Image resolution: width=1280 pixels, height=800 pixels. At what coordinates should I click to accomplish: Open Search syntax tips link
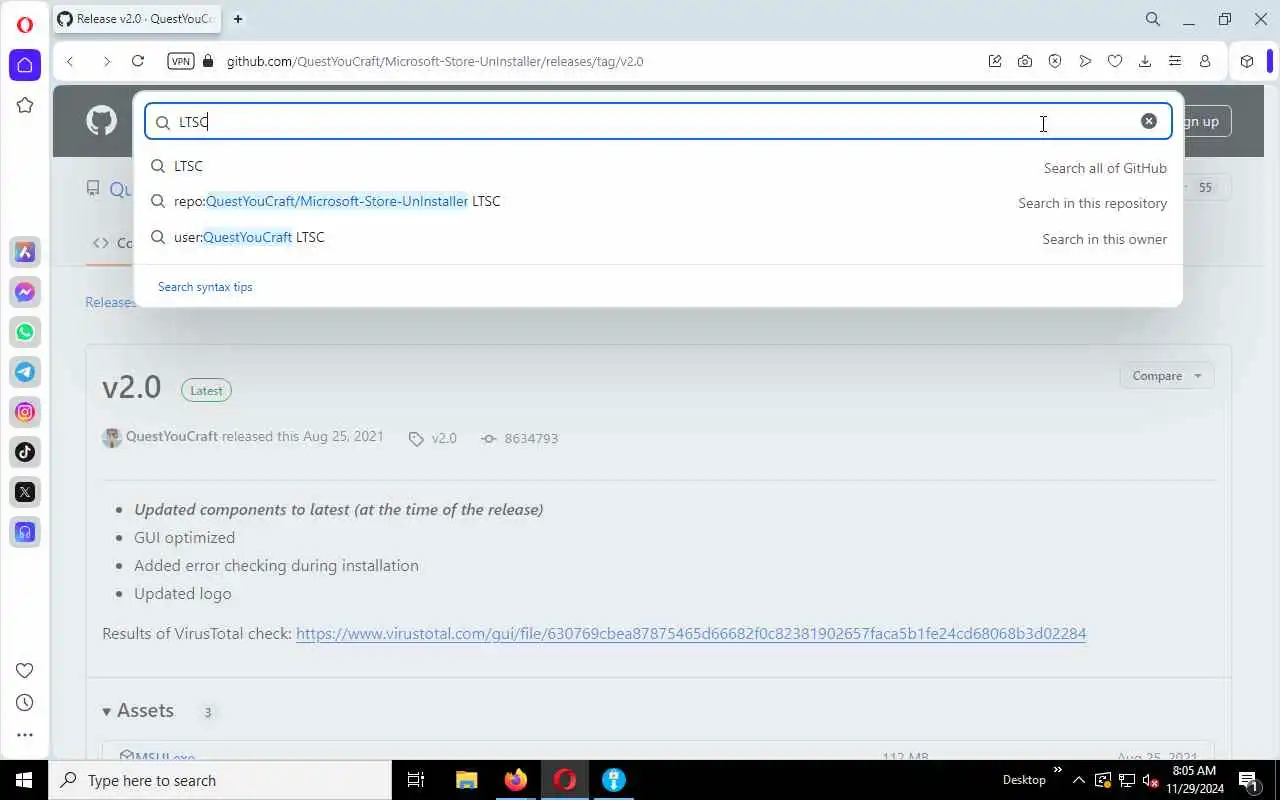pos(205,287)
